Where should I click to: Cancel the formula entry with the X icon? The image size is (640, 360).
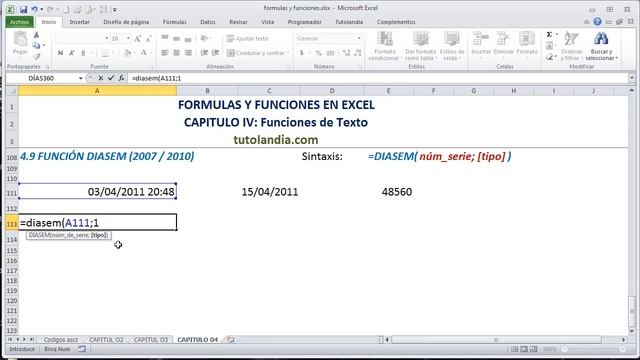click(x=100, y=78)
